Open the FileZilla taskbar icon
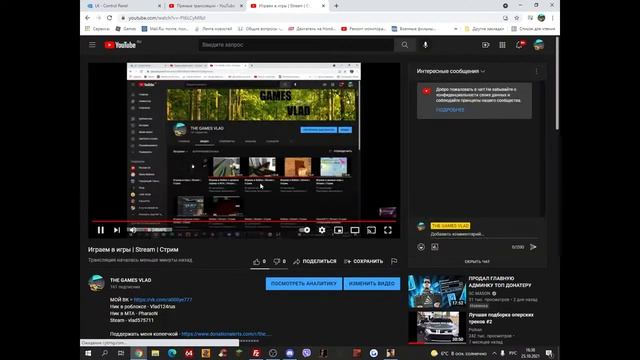Screen dimensions: 640x360 tap(256, 353)
